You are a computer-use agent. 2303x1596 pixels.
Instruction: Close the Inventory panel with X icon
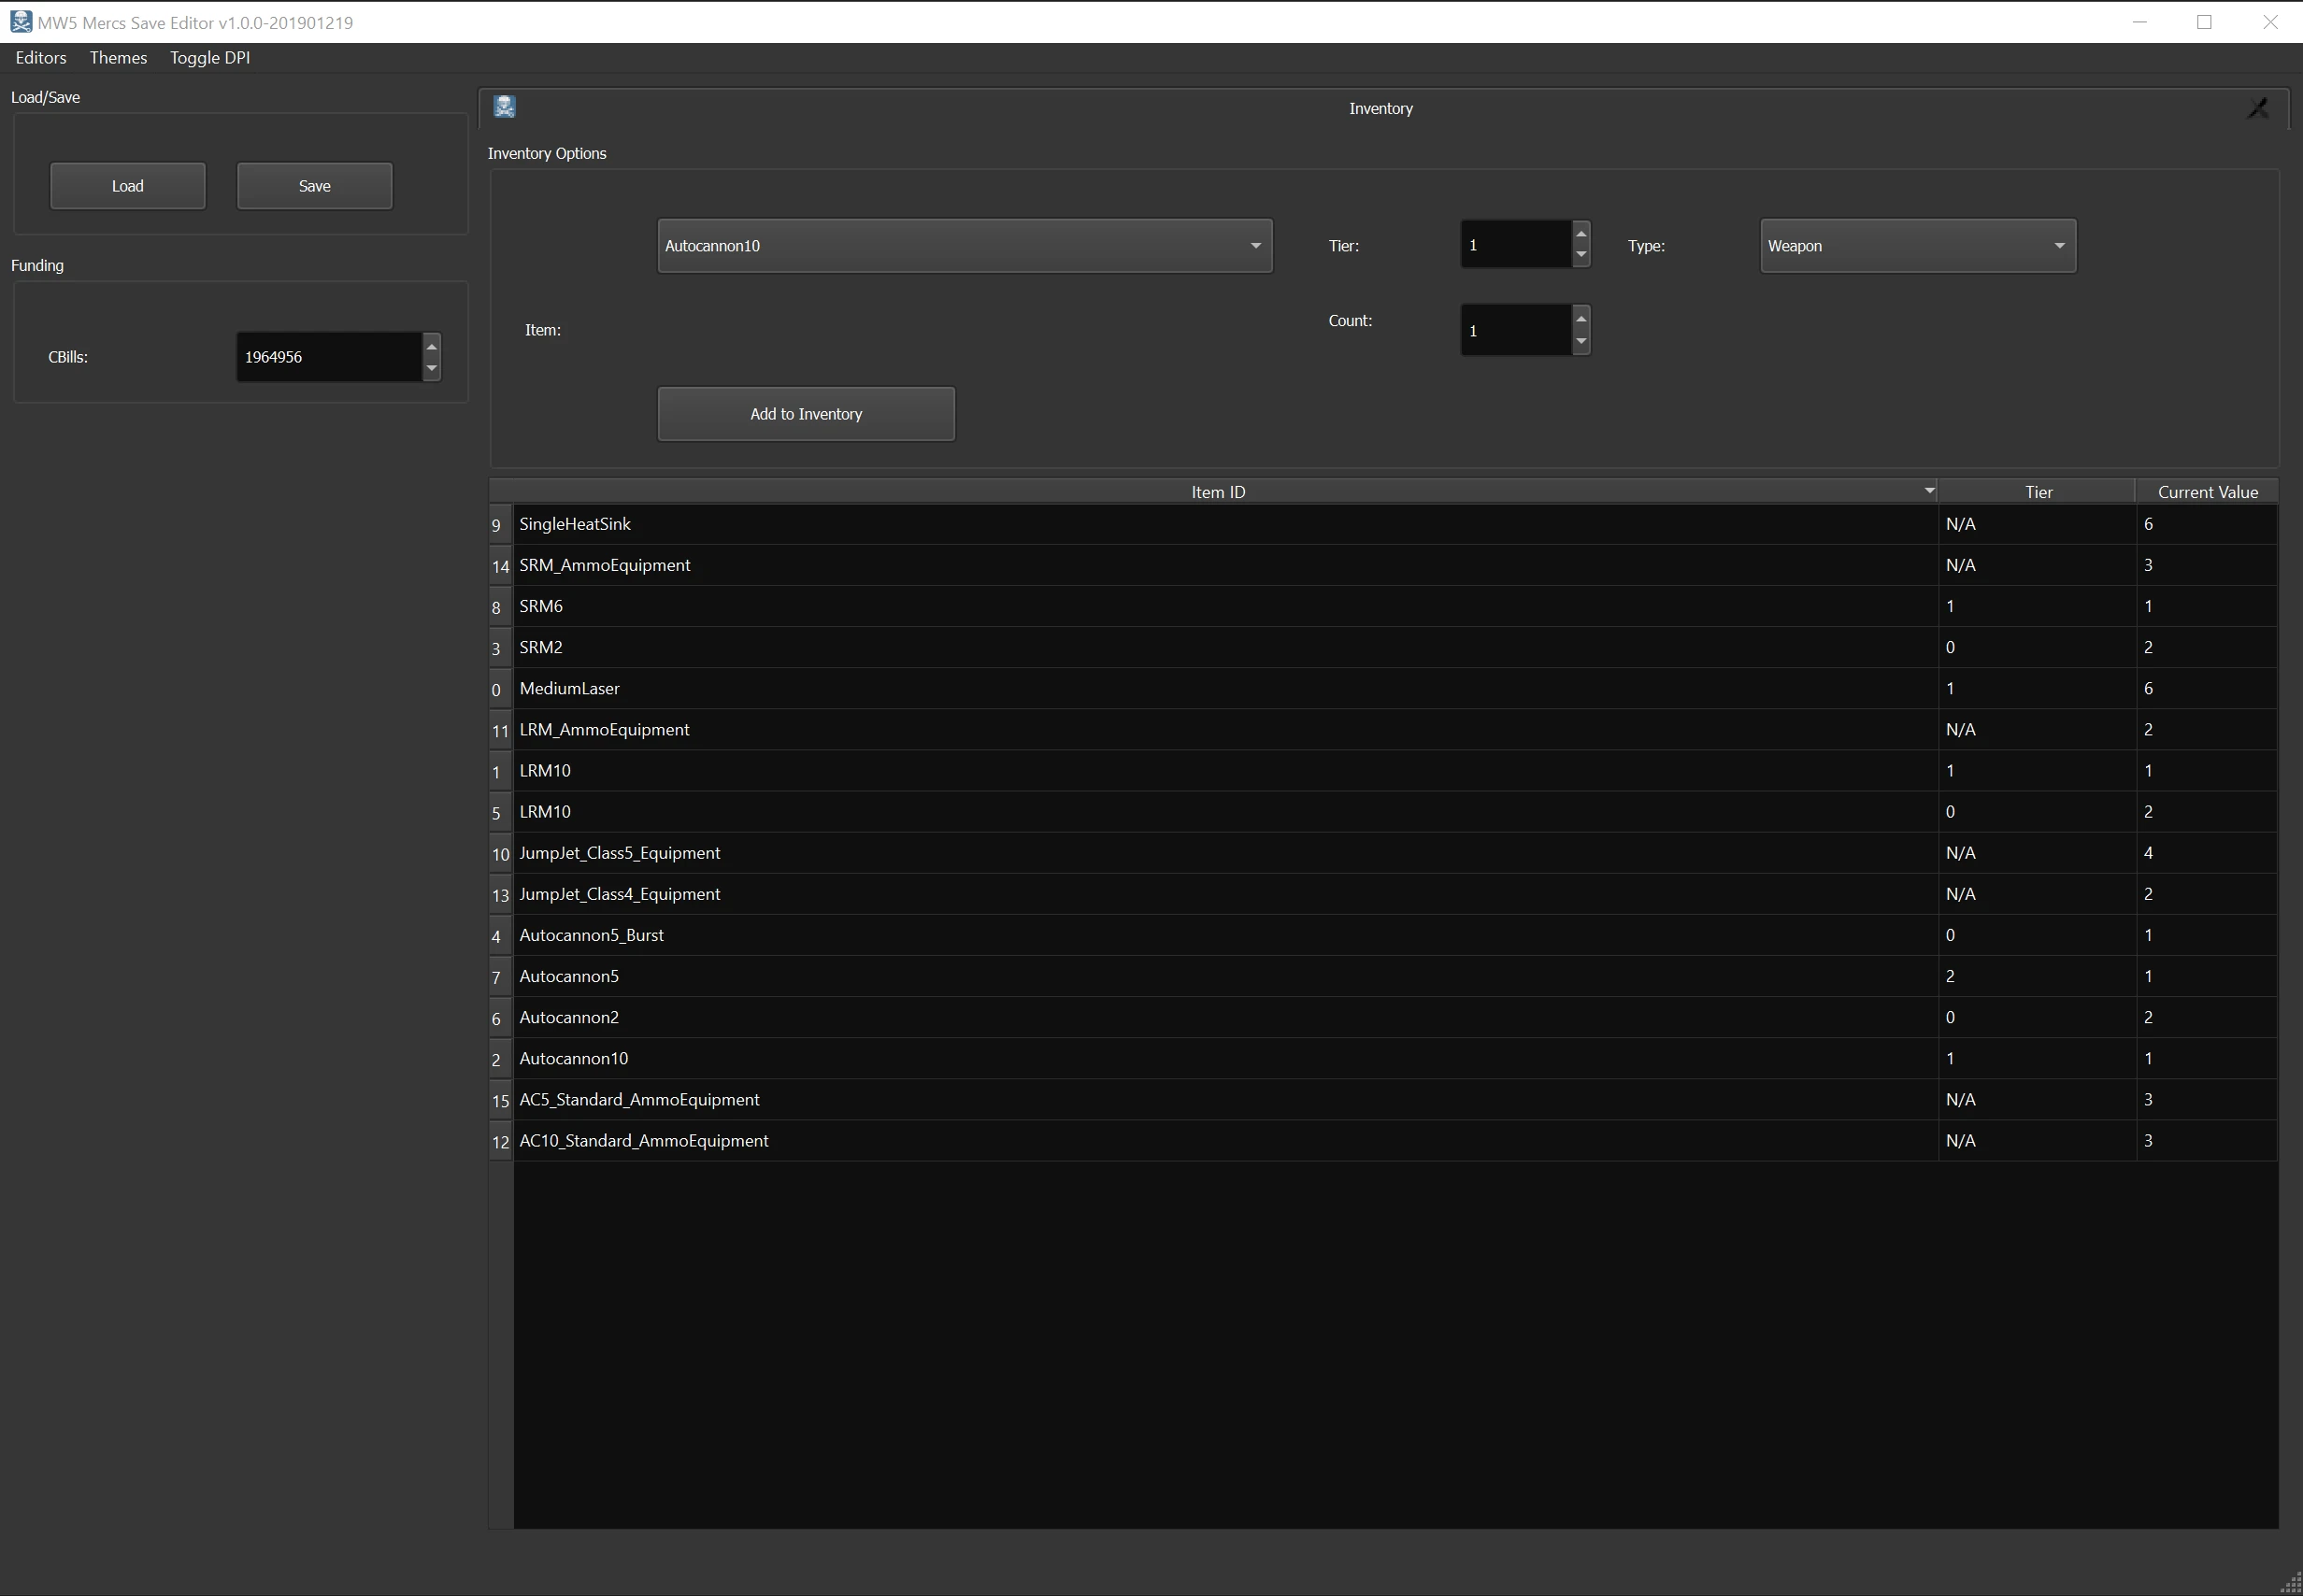(x=2257, y=108)
